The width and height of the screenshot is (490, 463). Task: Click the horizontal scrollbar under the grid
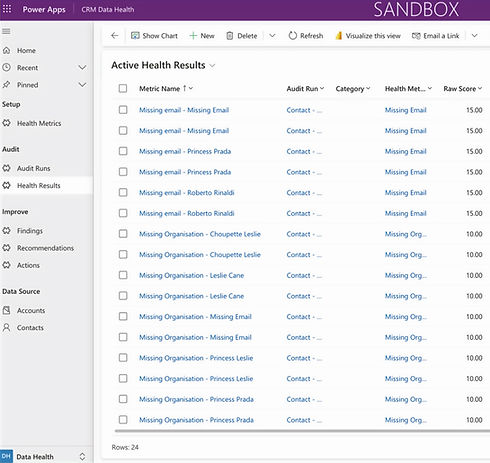[x=302, y=431]
